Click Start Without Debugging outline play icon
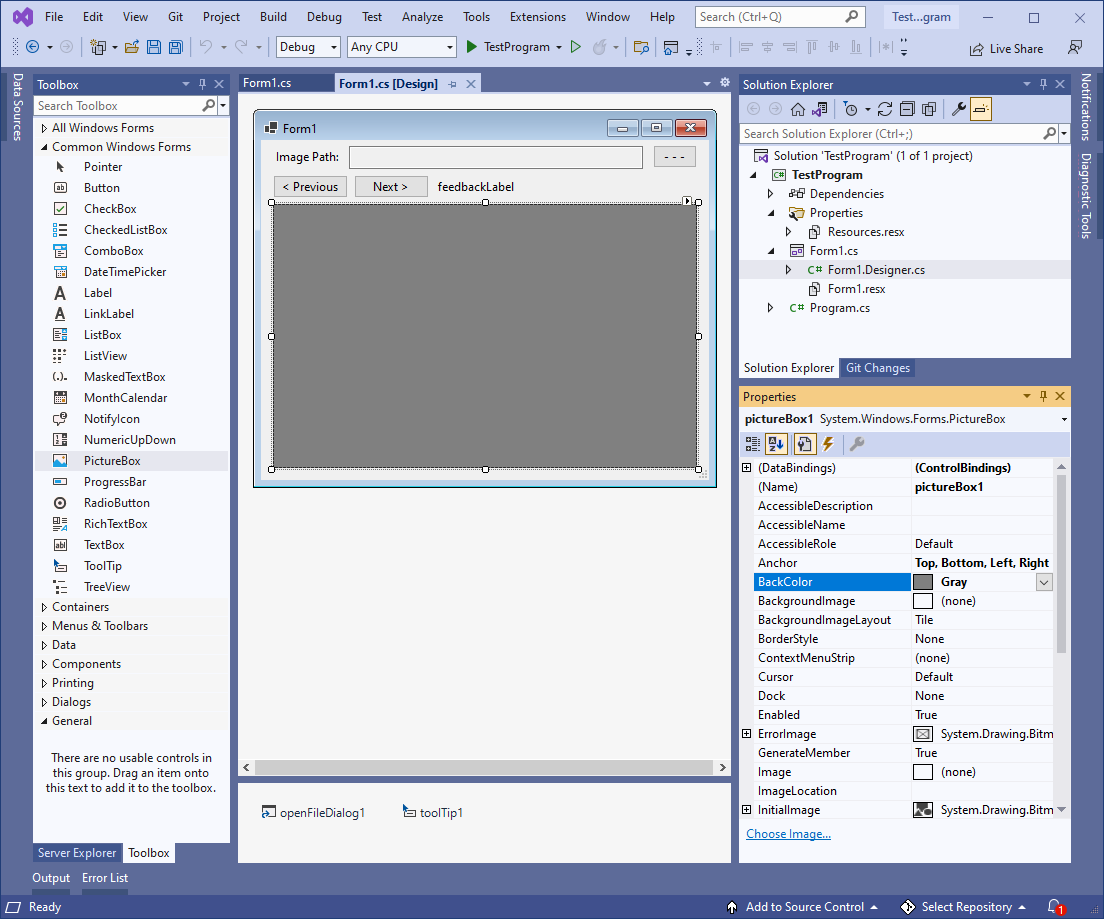Image resolution: width=1104 pixels, height=919 pixels. point(576,46)
